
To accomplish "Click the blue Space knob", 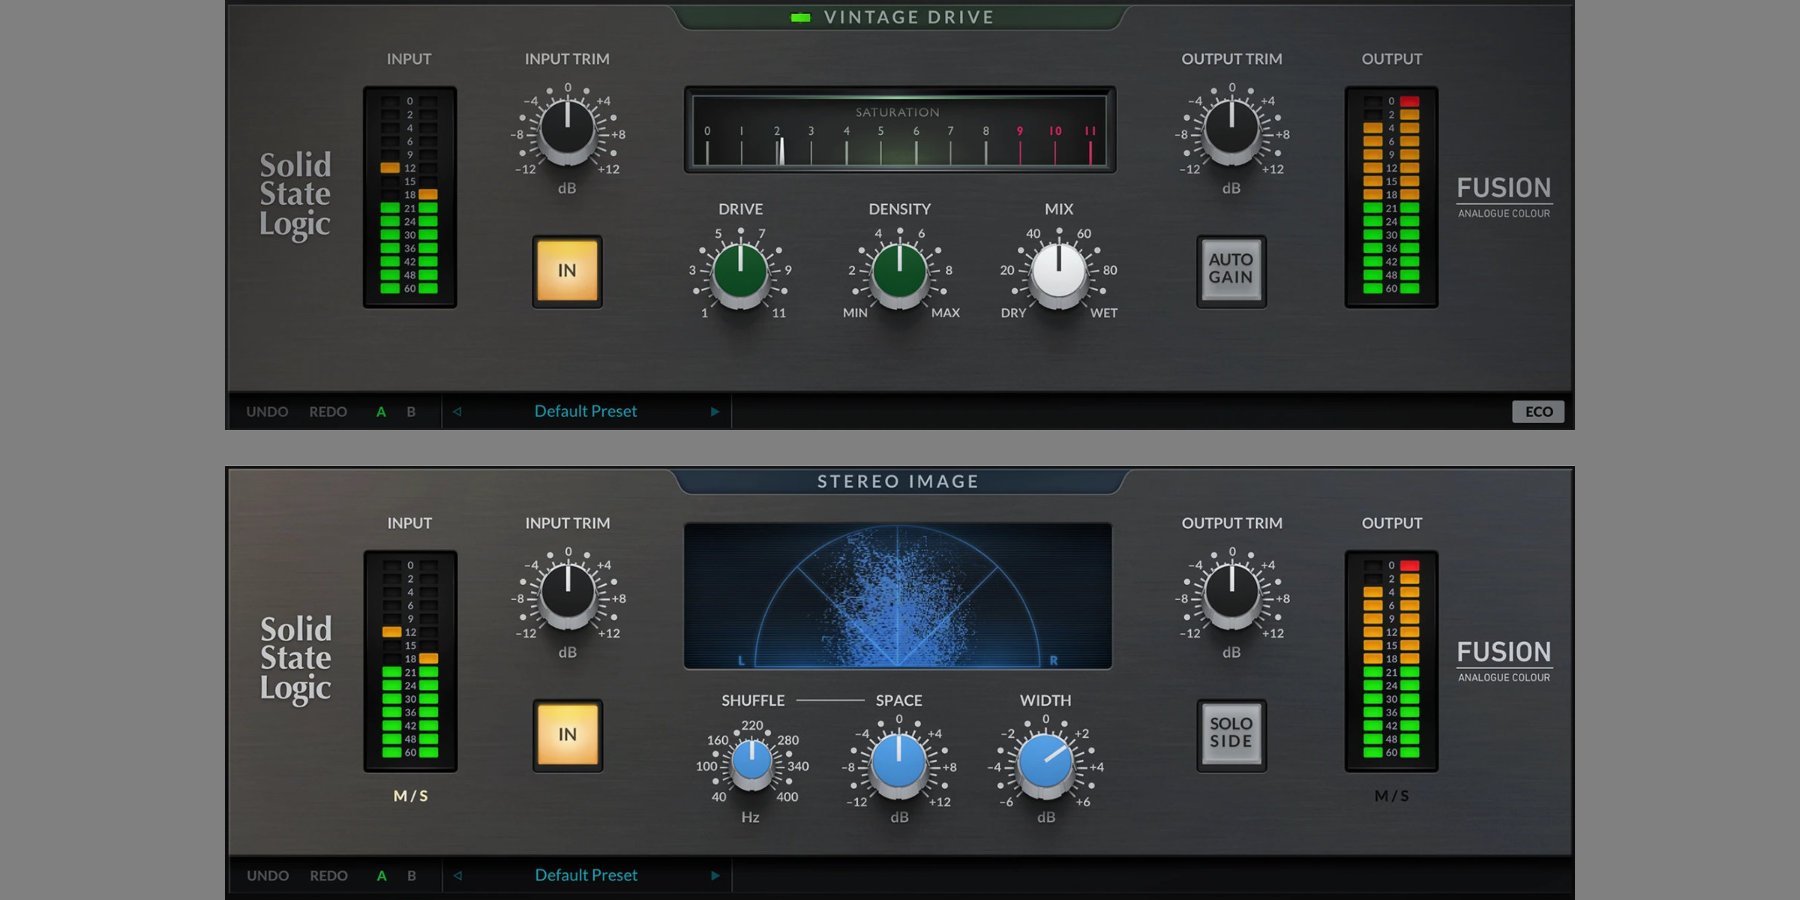I will tap(898, 766).
